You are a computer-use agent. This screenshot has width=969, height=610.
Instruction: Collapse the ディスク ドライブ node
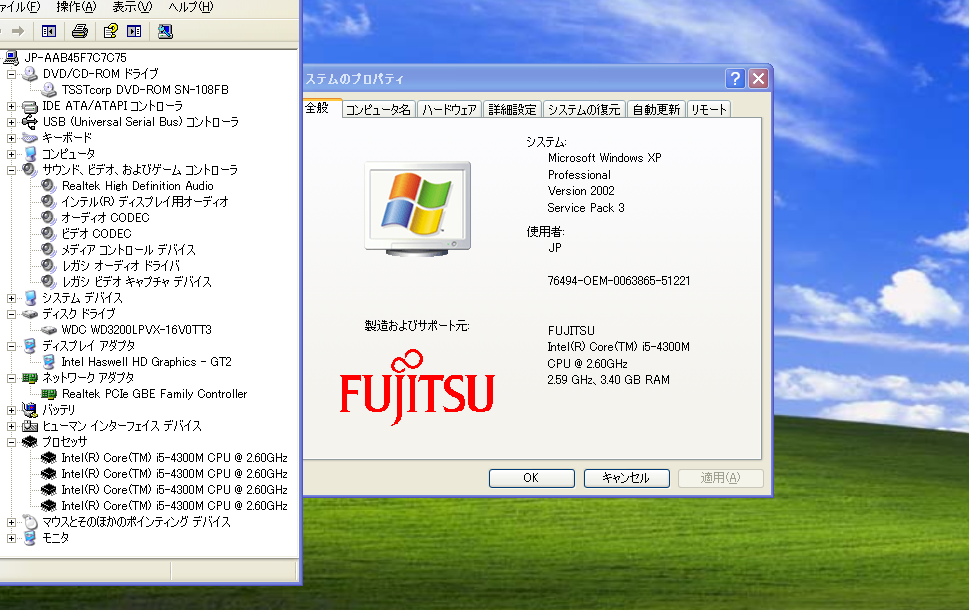tap(11, 314)
